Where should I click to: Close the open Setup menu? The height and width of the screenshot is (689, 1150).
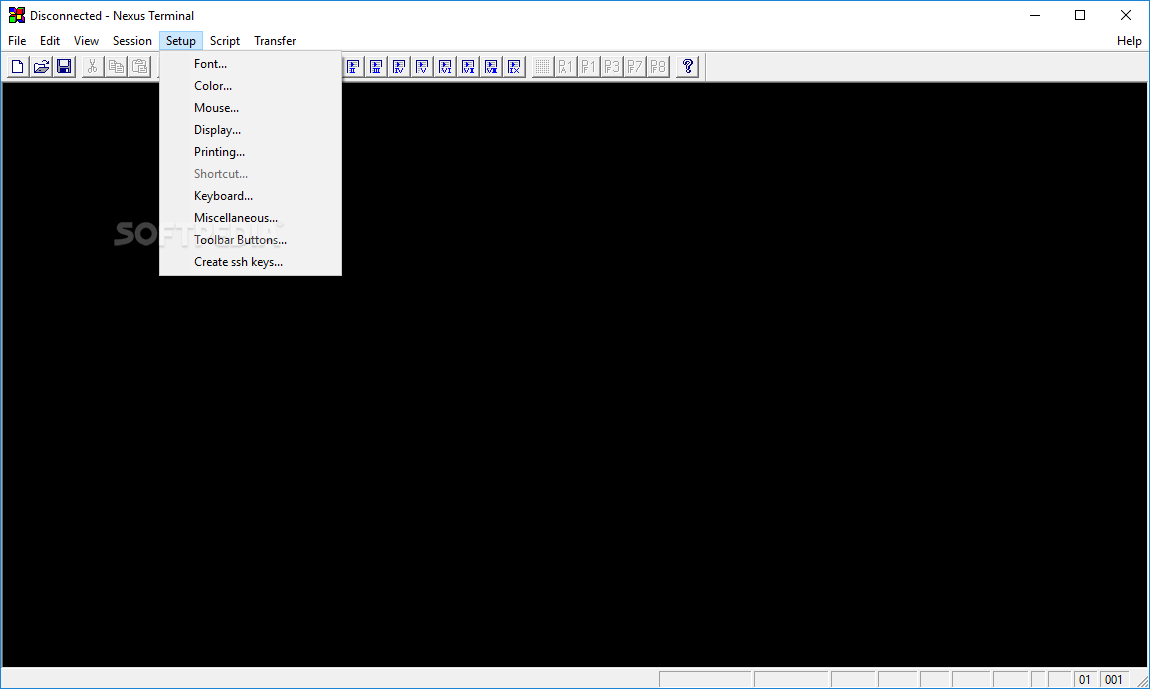(180, 41)
